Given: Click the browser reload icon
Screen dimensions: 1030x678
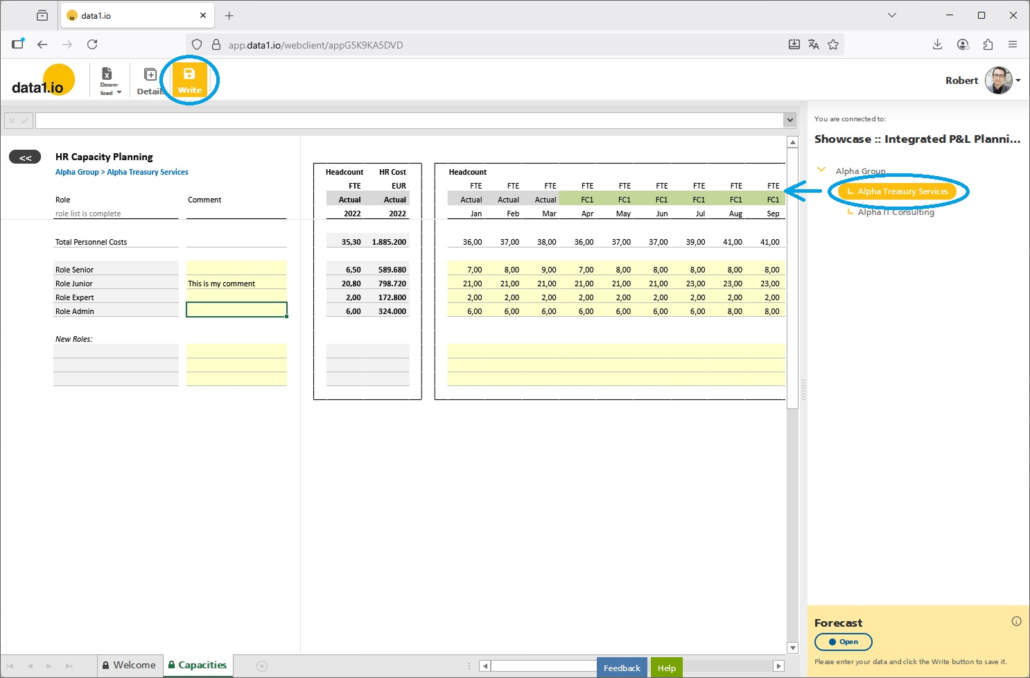Looking at the screenshot, I should 92,44.
